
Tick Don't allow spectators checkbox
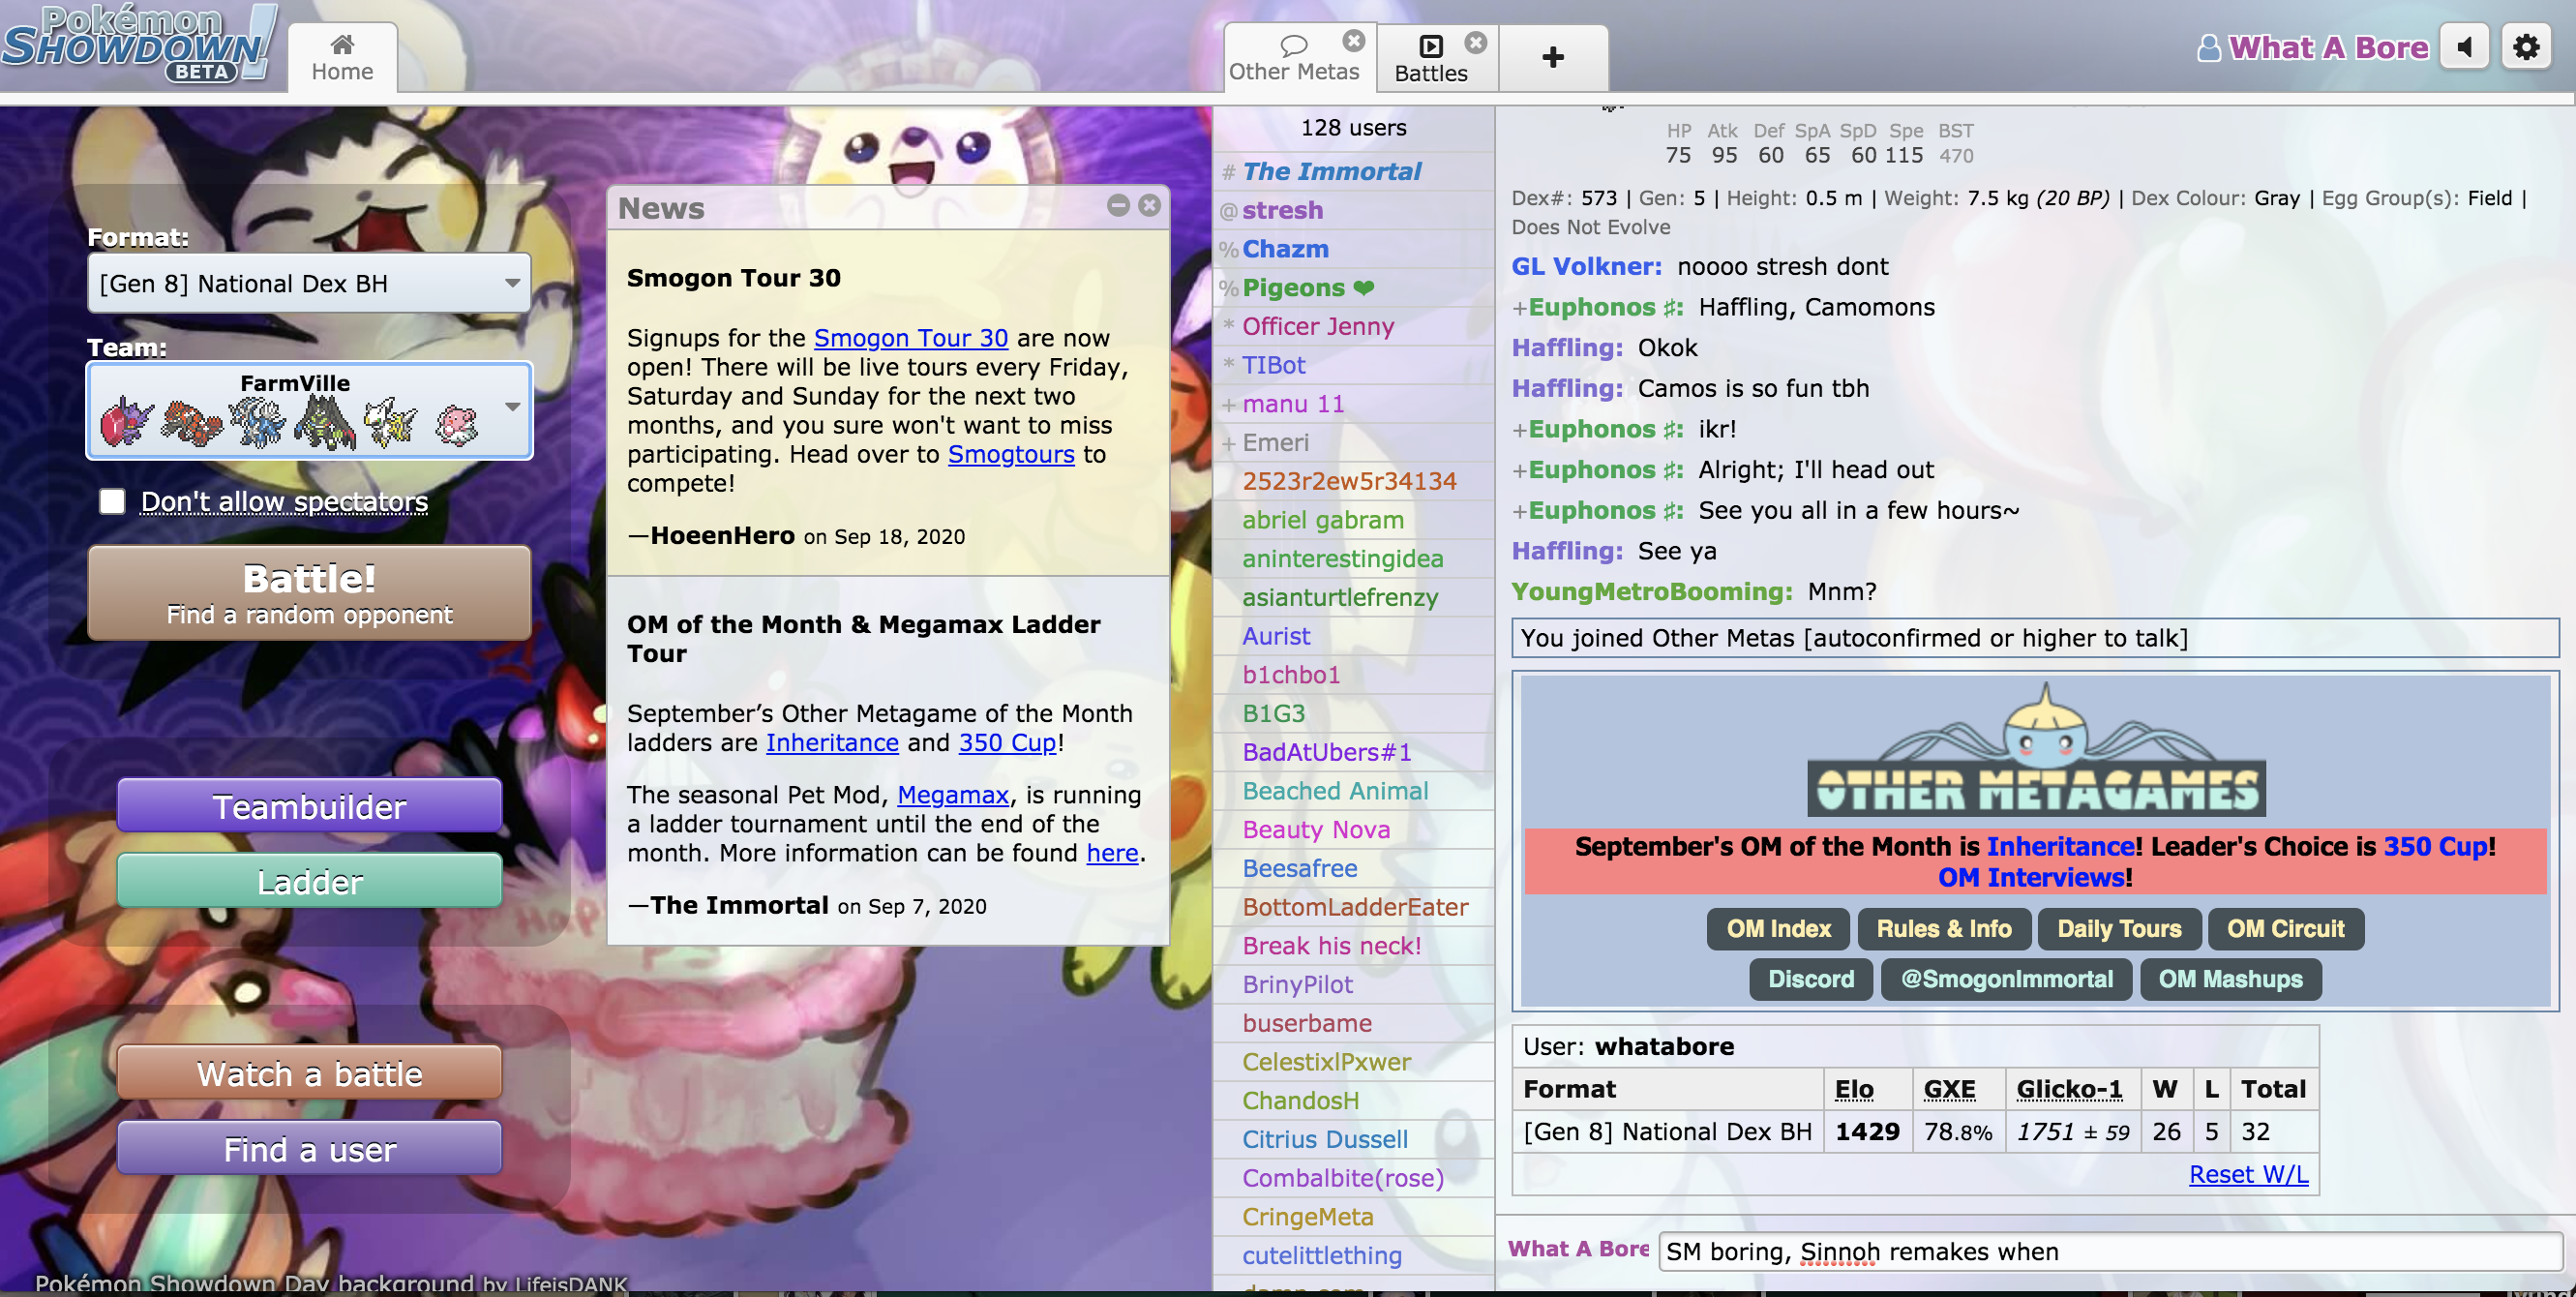coord(112,501)
